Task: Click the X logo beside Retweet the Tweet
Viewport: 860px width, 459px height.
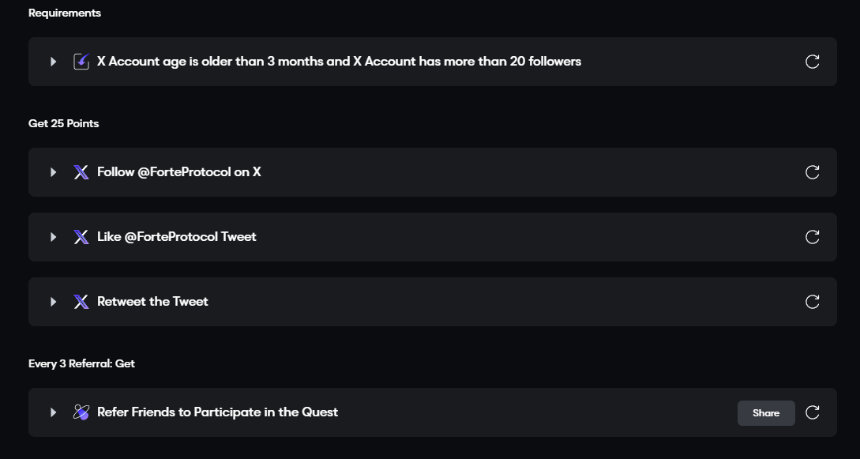Action: click(81, 302)
